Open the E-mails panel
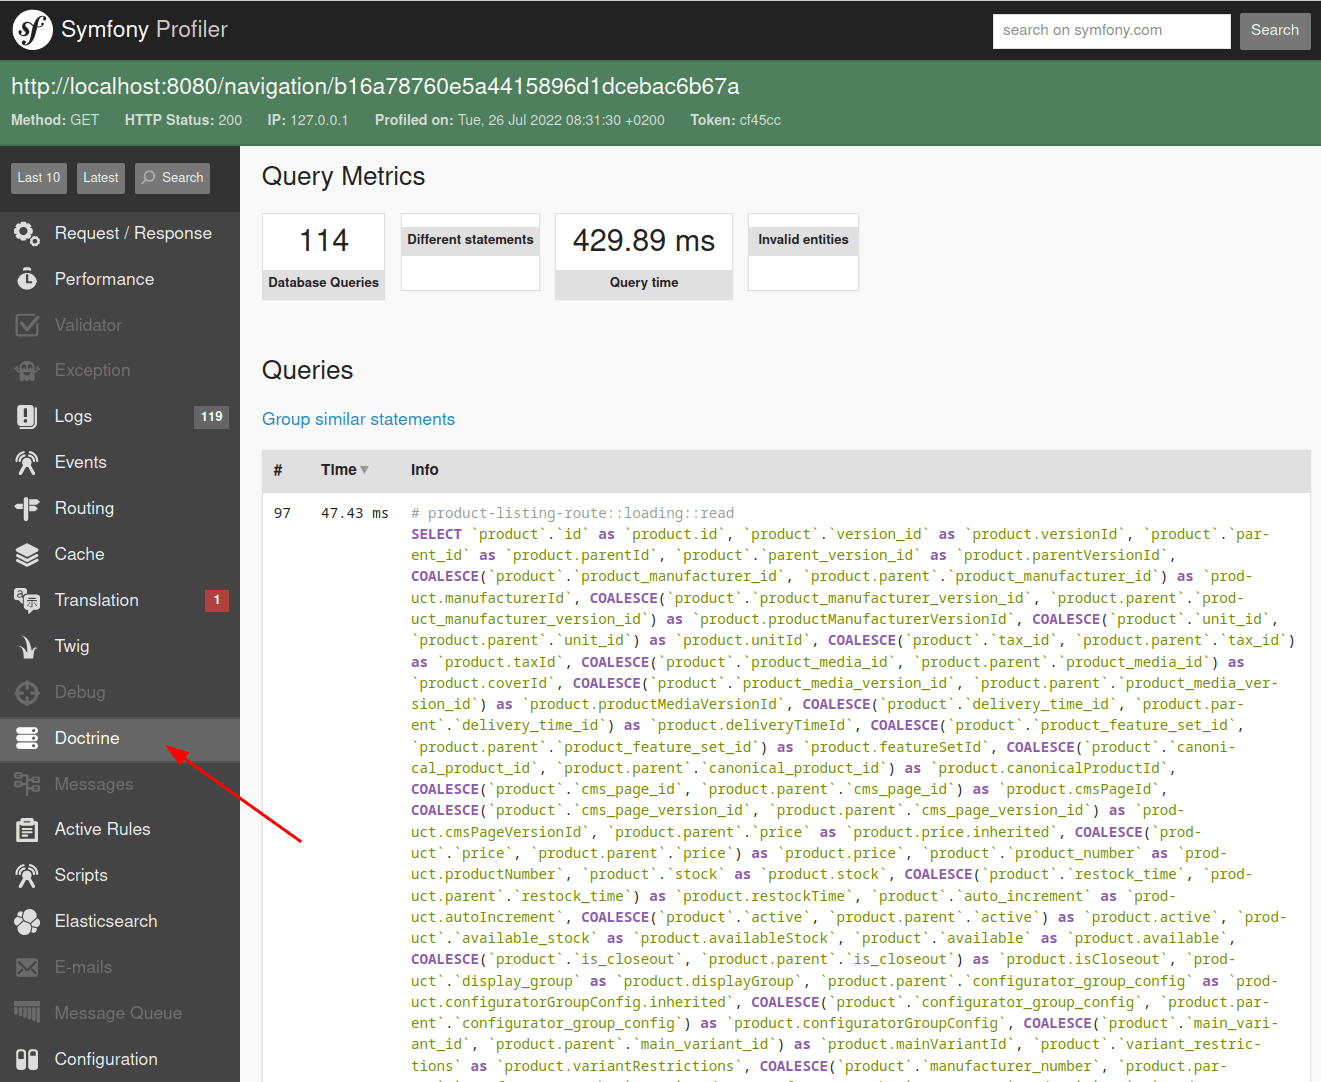Screen dimensions: 1321x1082 pos(82,967)
